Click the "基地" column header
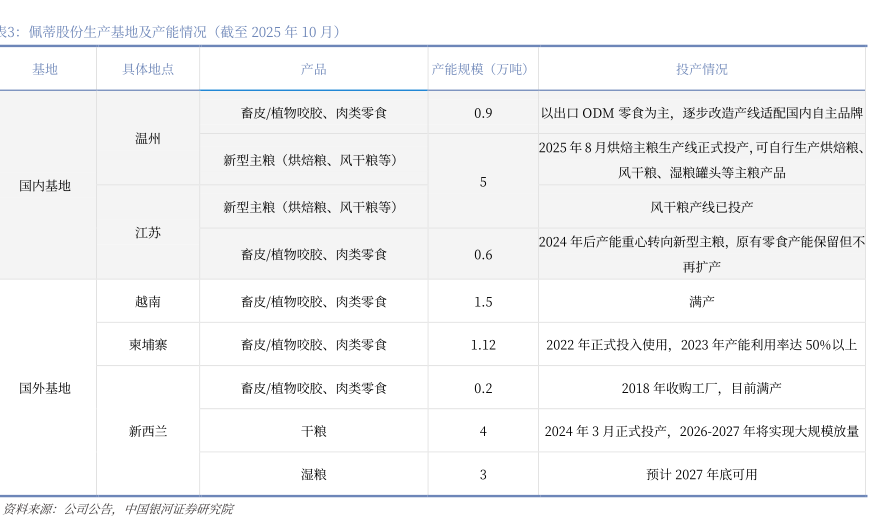 45,69
